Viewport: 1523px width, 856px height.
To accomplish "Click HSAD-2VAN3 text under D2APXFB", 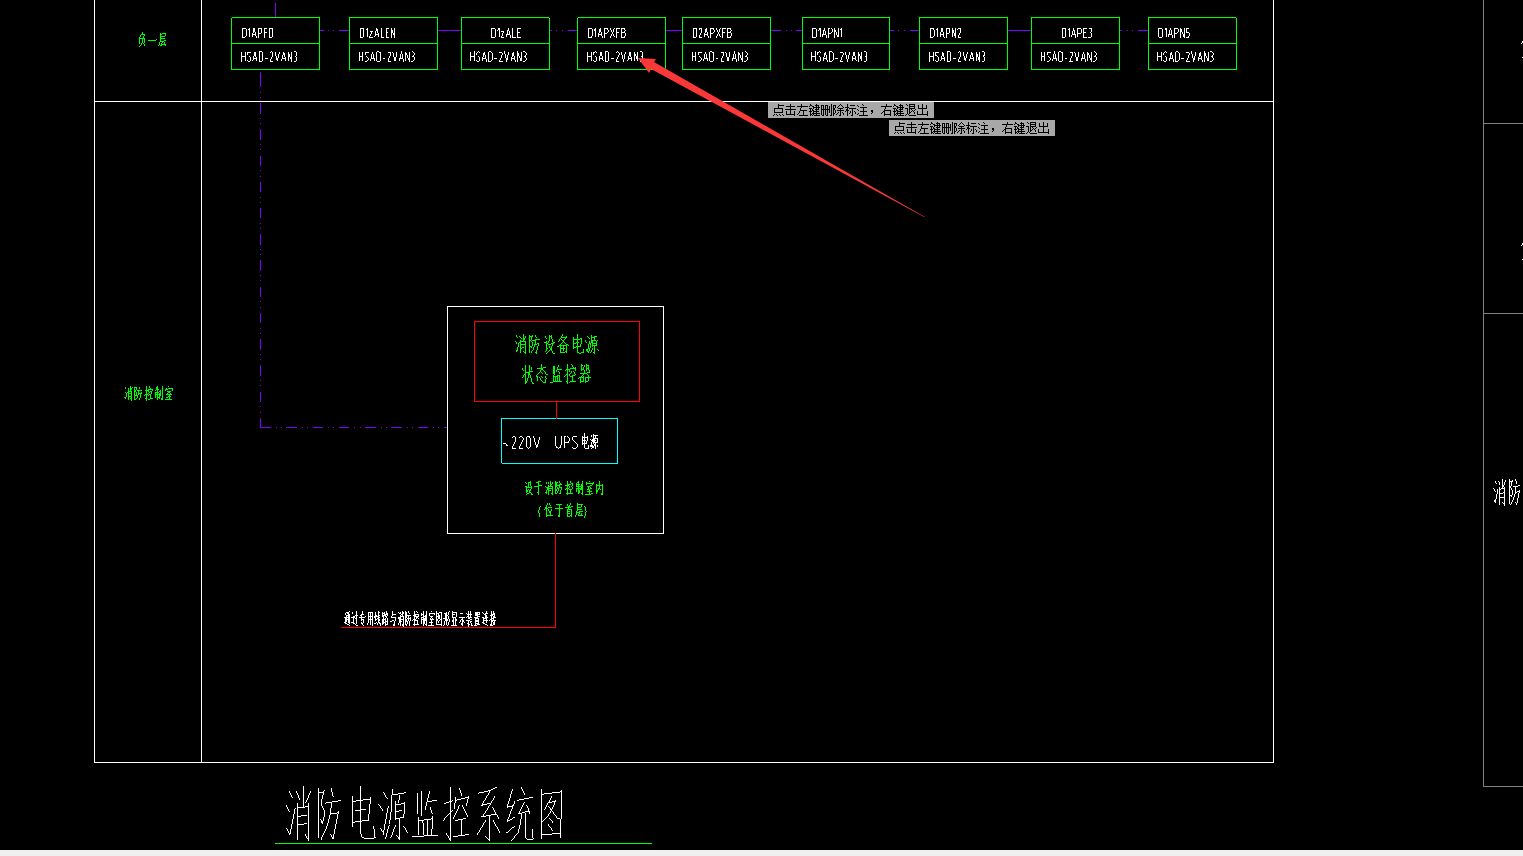I will [x=720, y=57].
